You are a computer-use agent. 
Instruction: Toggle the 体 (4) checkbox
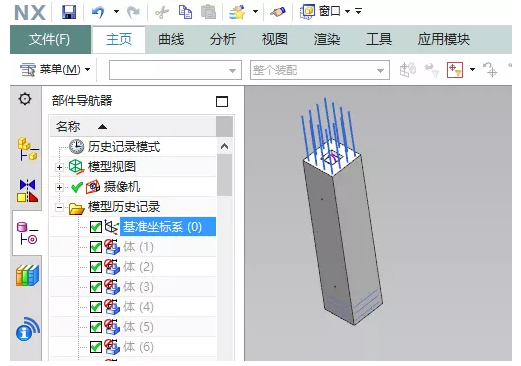96,307
